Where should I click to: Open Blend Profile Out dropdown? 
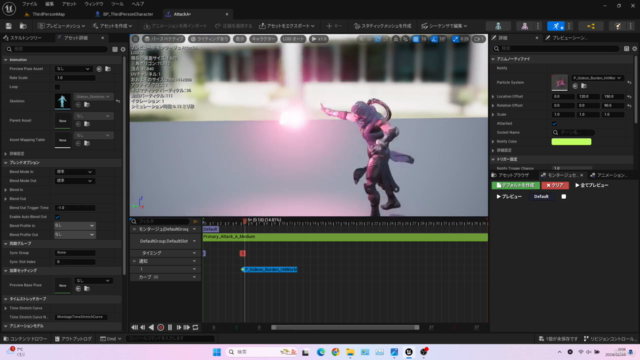tap(75, 235)
